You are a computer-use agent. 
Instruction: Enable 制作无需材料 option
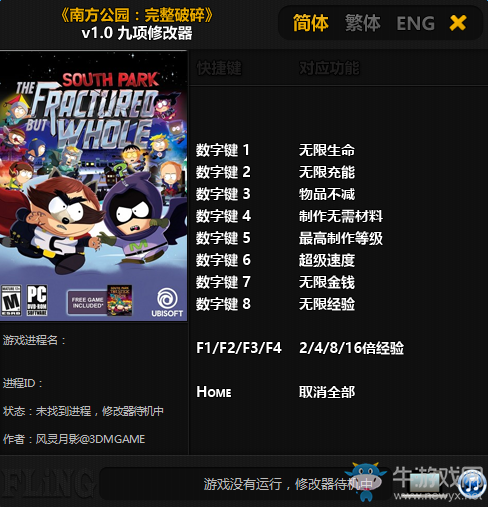pos(341,216)
